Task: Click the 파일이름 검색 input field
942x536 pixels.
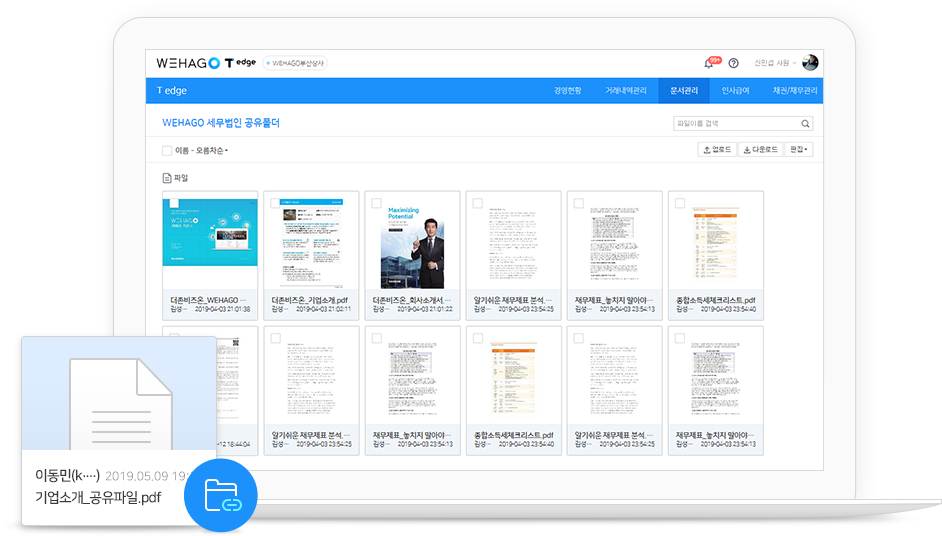Action: click(x=735, y=124)
